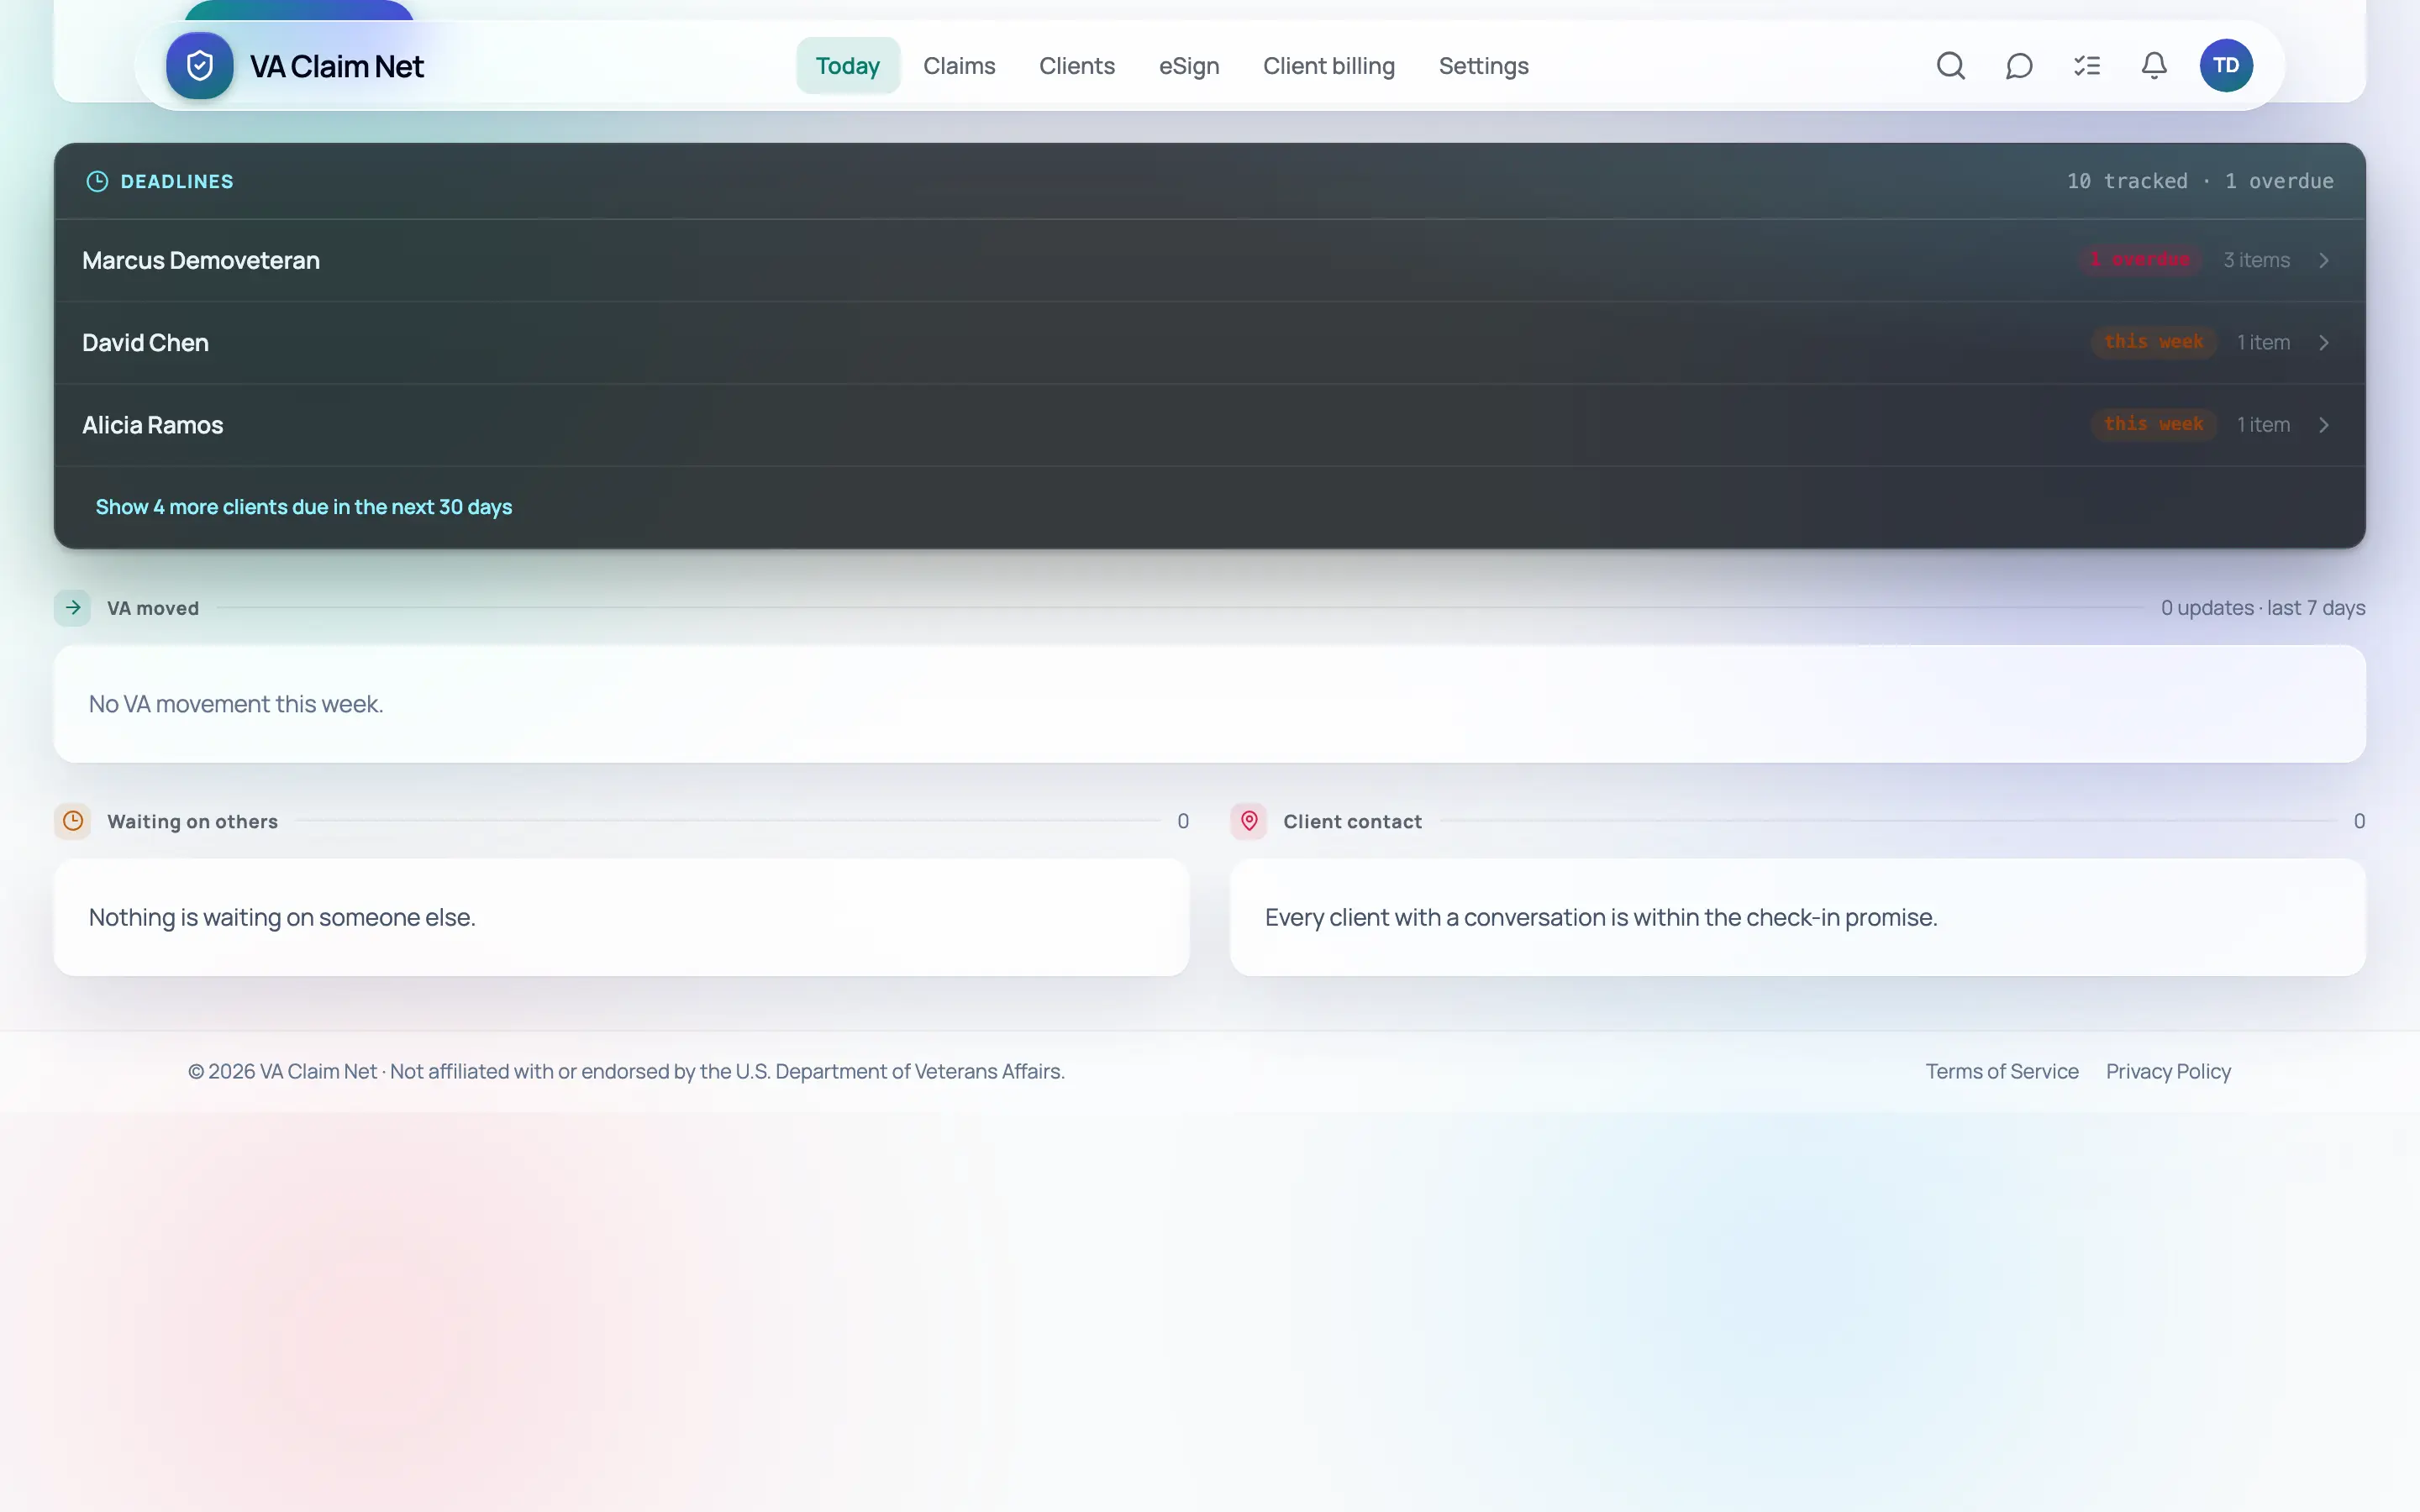Viewport: 2420px width, 1512px height.
Task: Click the VA Claim Net shield logo
Action: tap(200, 66)
